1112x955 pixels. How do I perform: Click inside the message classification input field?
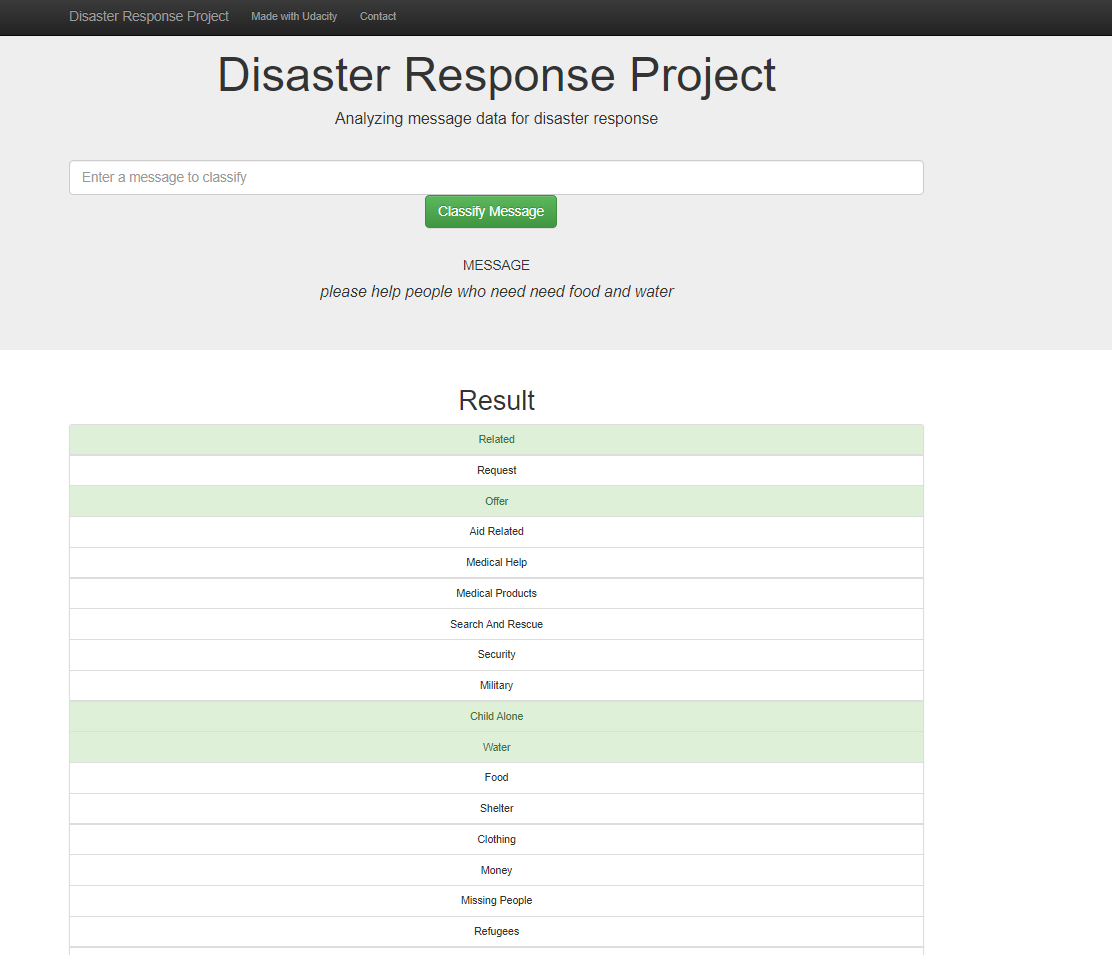pyautogui.click(x=496, y=177)
